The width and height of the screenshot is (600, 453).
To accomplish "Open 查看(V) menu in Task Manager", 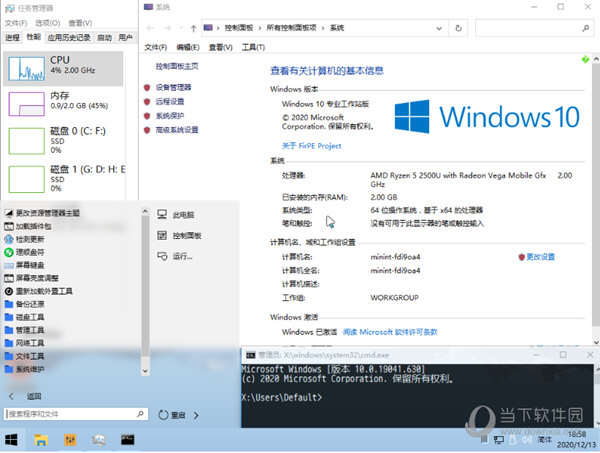I will point(80,23).
